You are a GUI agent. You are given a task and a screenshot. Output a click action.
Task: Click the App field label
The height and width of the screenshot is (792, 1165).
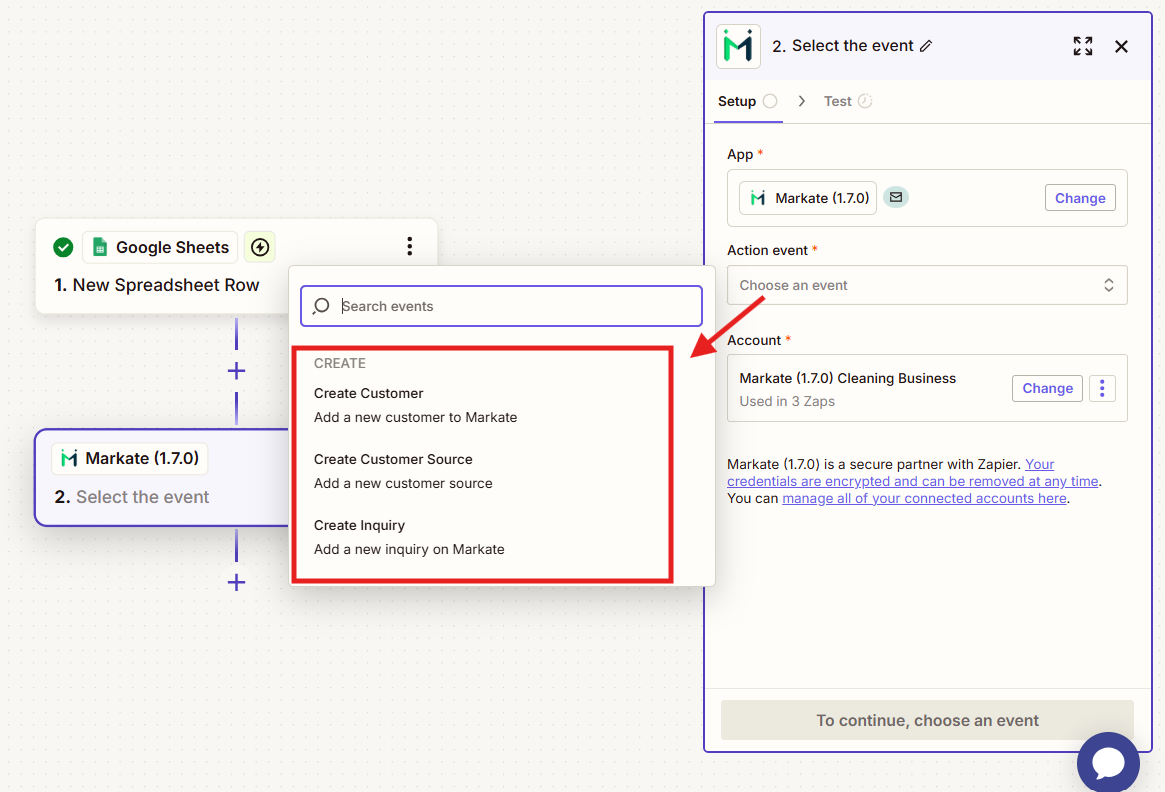(740, 155)
